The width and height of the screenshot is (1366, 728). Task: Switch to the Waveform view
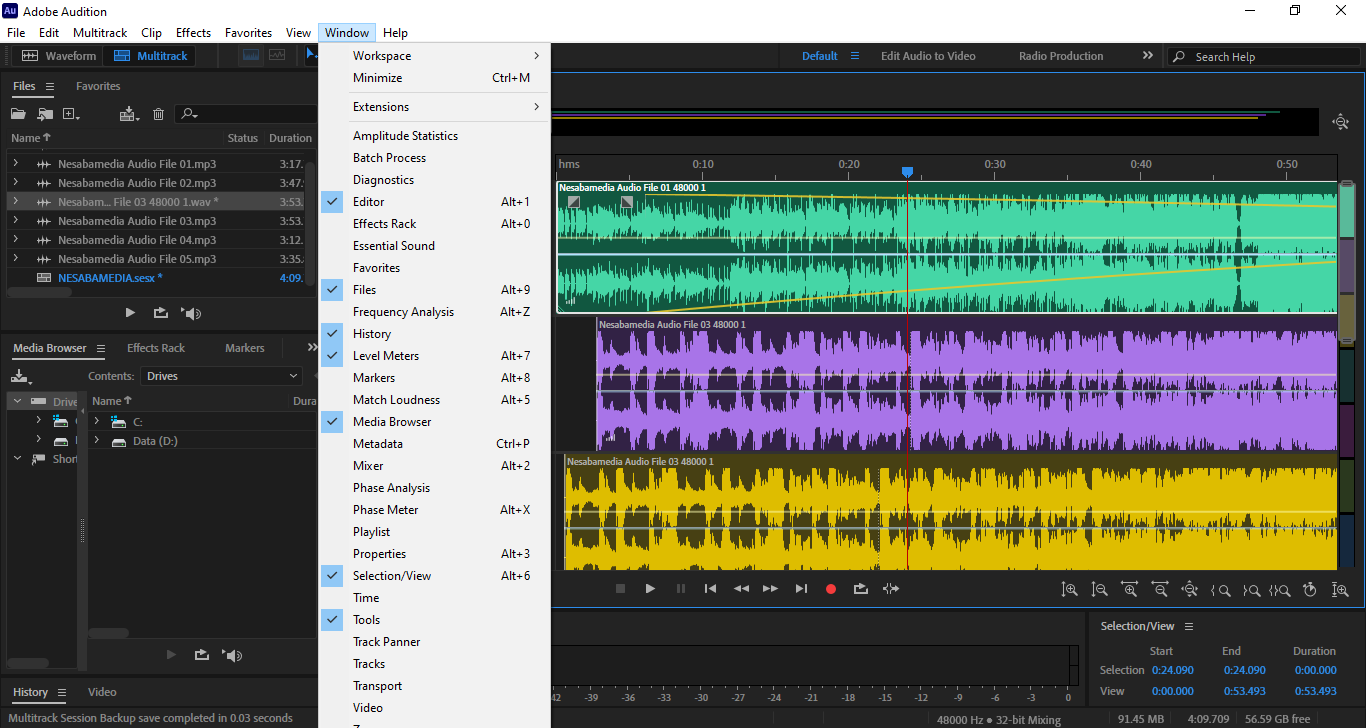click(59, 56)
